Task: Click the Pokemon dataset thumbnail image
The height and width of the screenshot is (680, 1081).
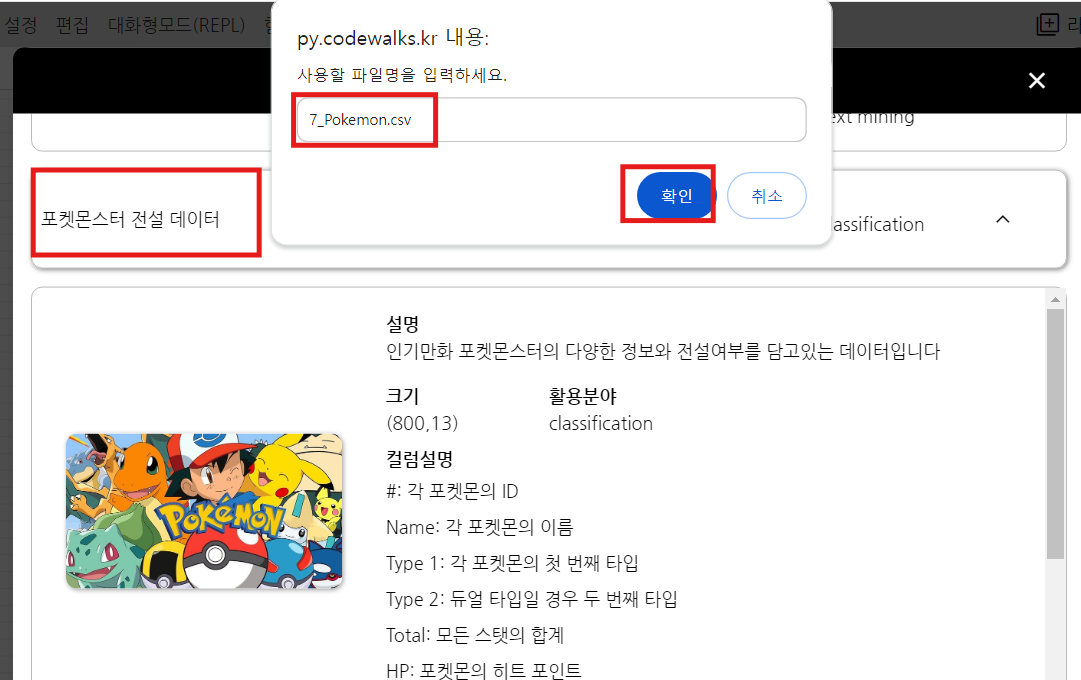Action: pos(204,511)
